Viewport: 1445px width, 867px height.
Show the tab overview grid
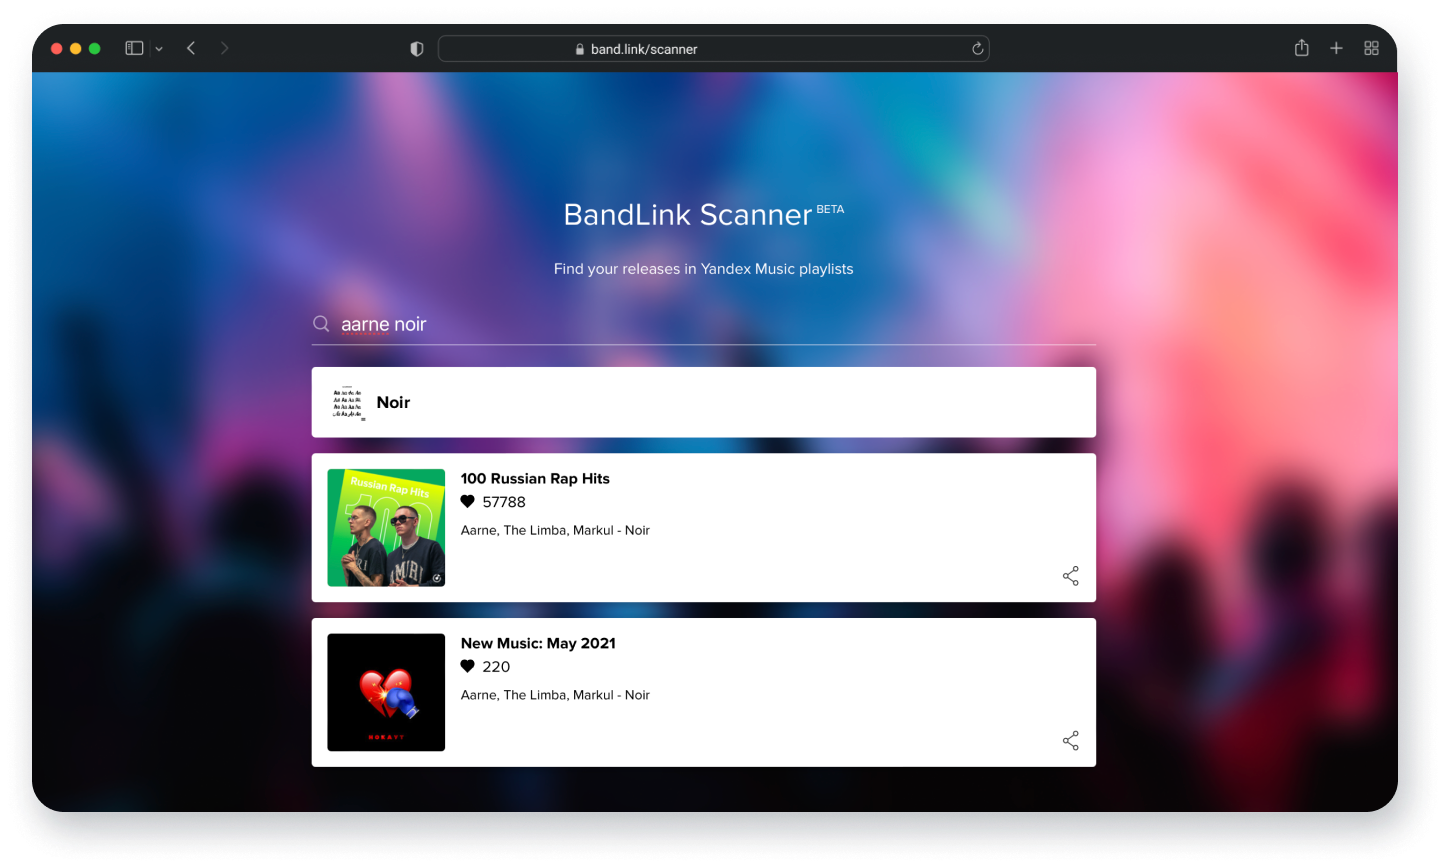1371,48
